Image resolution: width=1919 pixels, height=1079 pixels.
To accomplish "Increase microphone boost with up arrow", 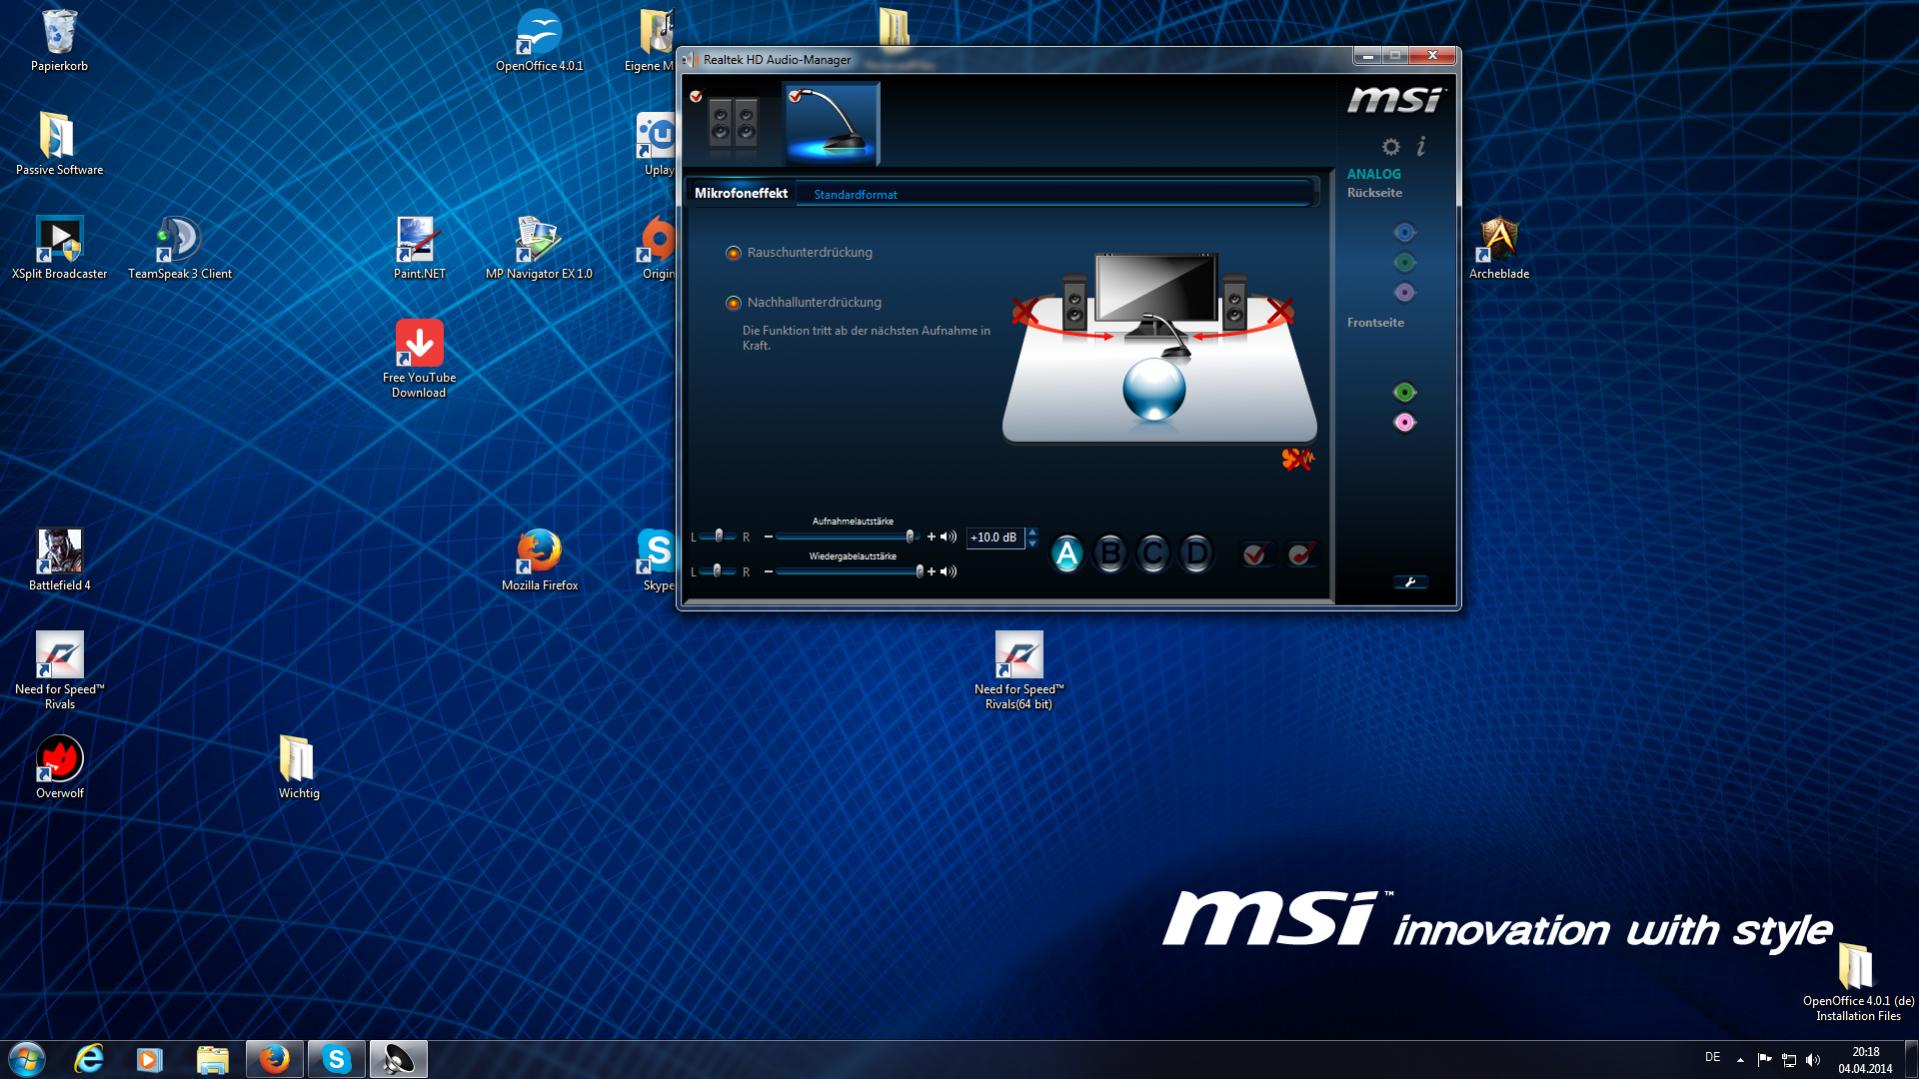I will click(x=1032, y=532).
